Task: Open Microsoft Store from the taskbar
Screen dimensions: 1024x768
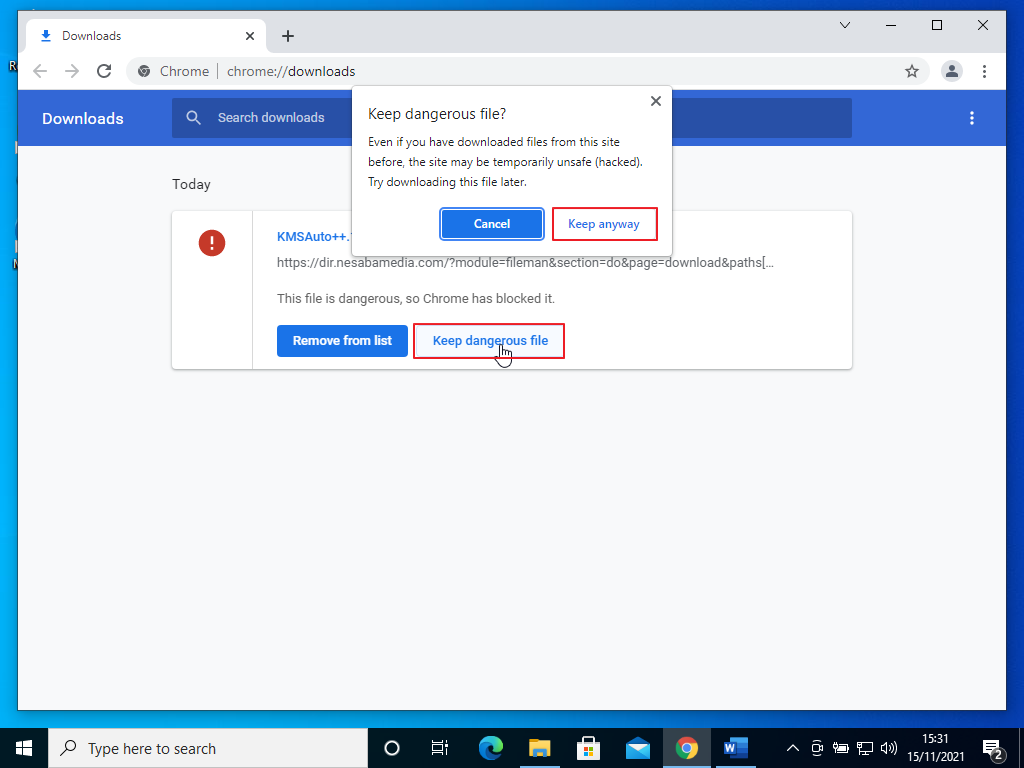Action: coord(588,748)
